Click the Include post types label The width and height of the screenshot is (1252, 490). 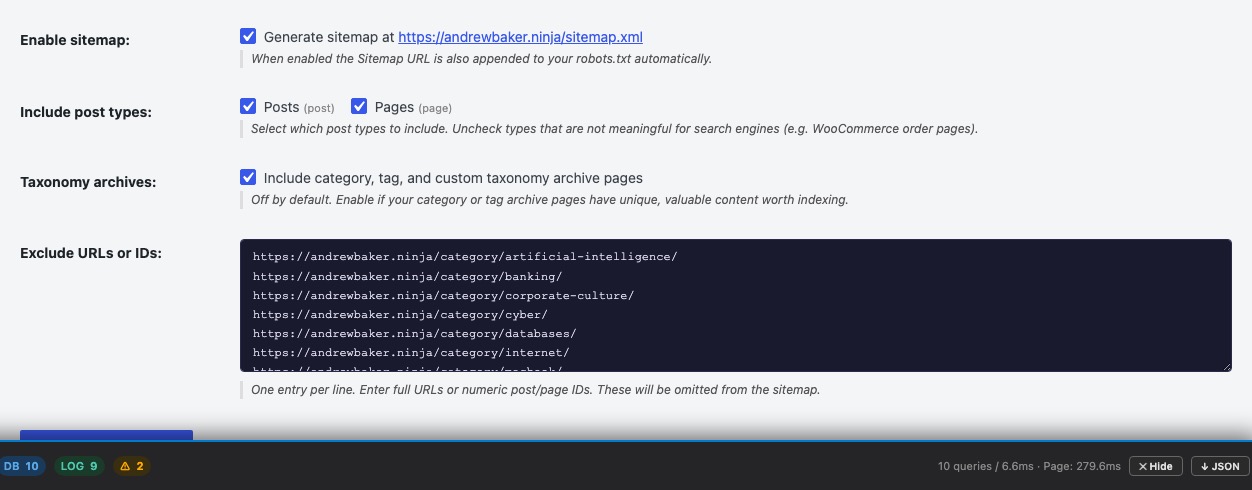pos(86,112)
